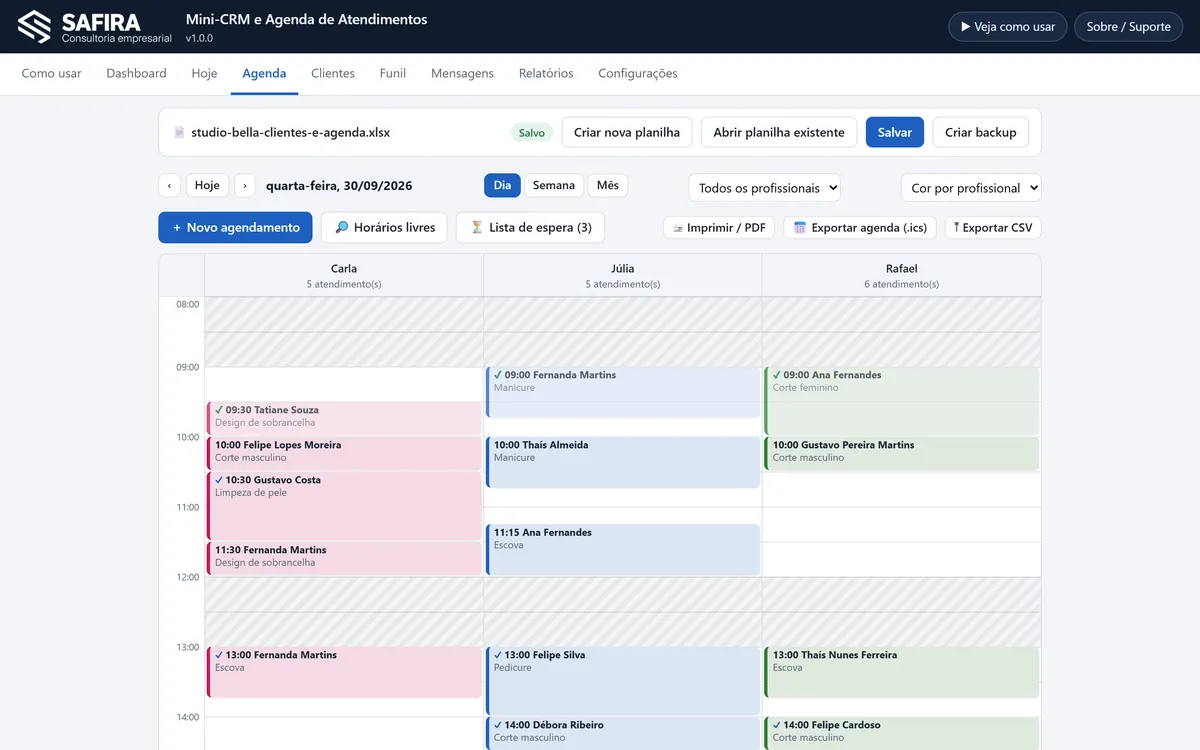Click Sobre / Suporte
Viewport: 1200px width, 750px height.
(x=1128, y=27)
